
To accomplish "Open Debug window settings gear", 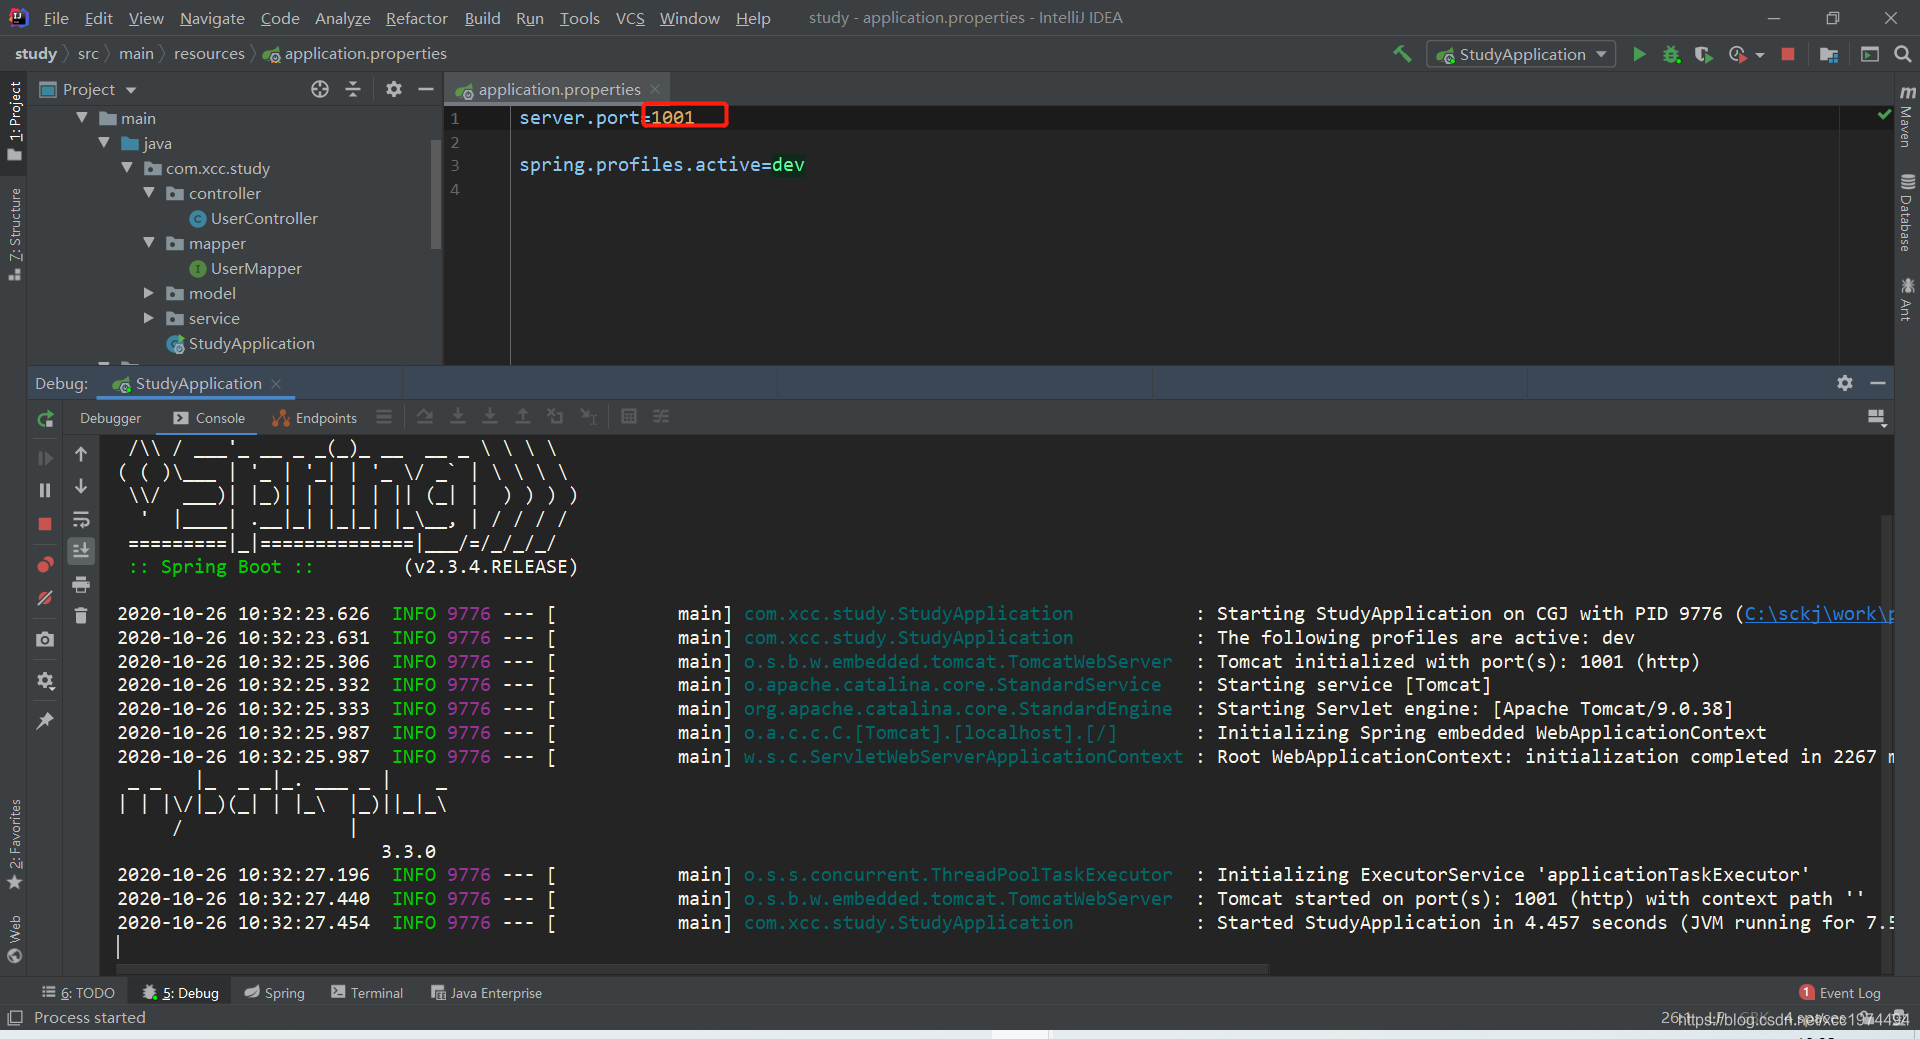I will tap(1845, 383).
